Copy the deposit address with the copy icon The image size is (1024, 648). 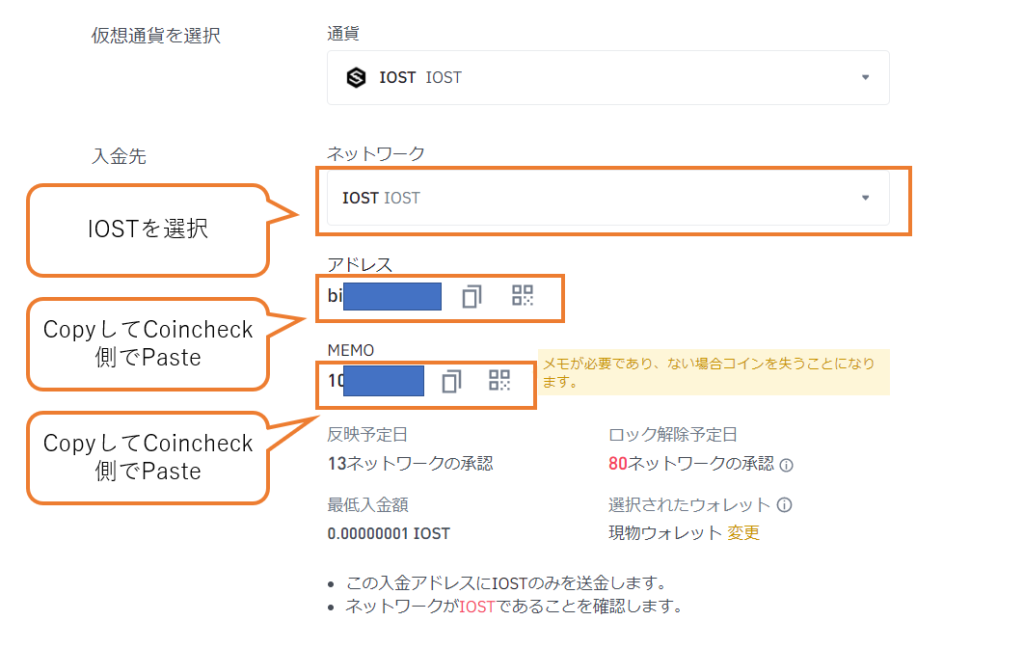[x=472, y=296]
